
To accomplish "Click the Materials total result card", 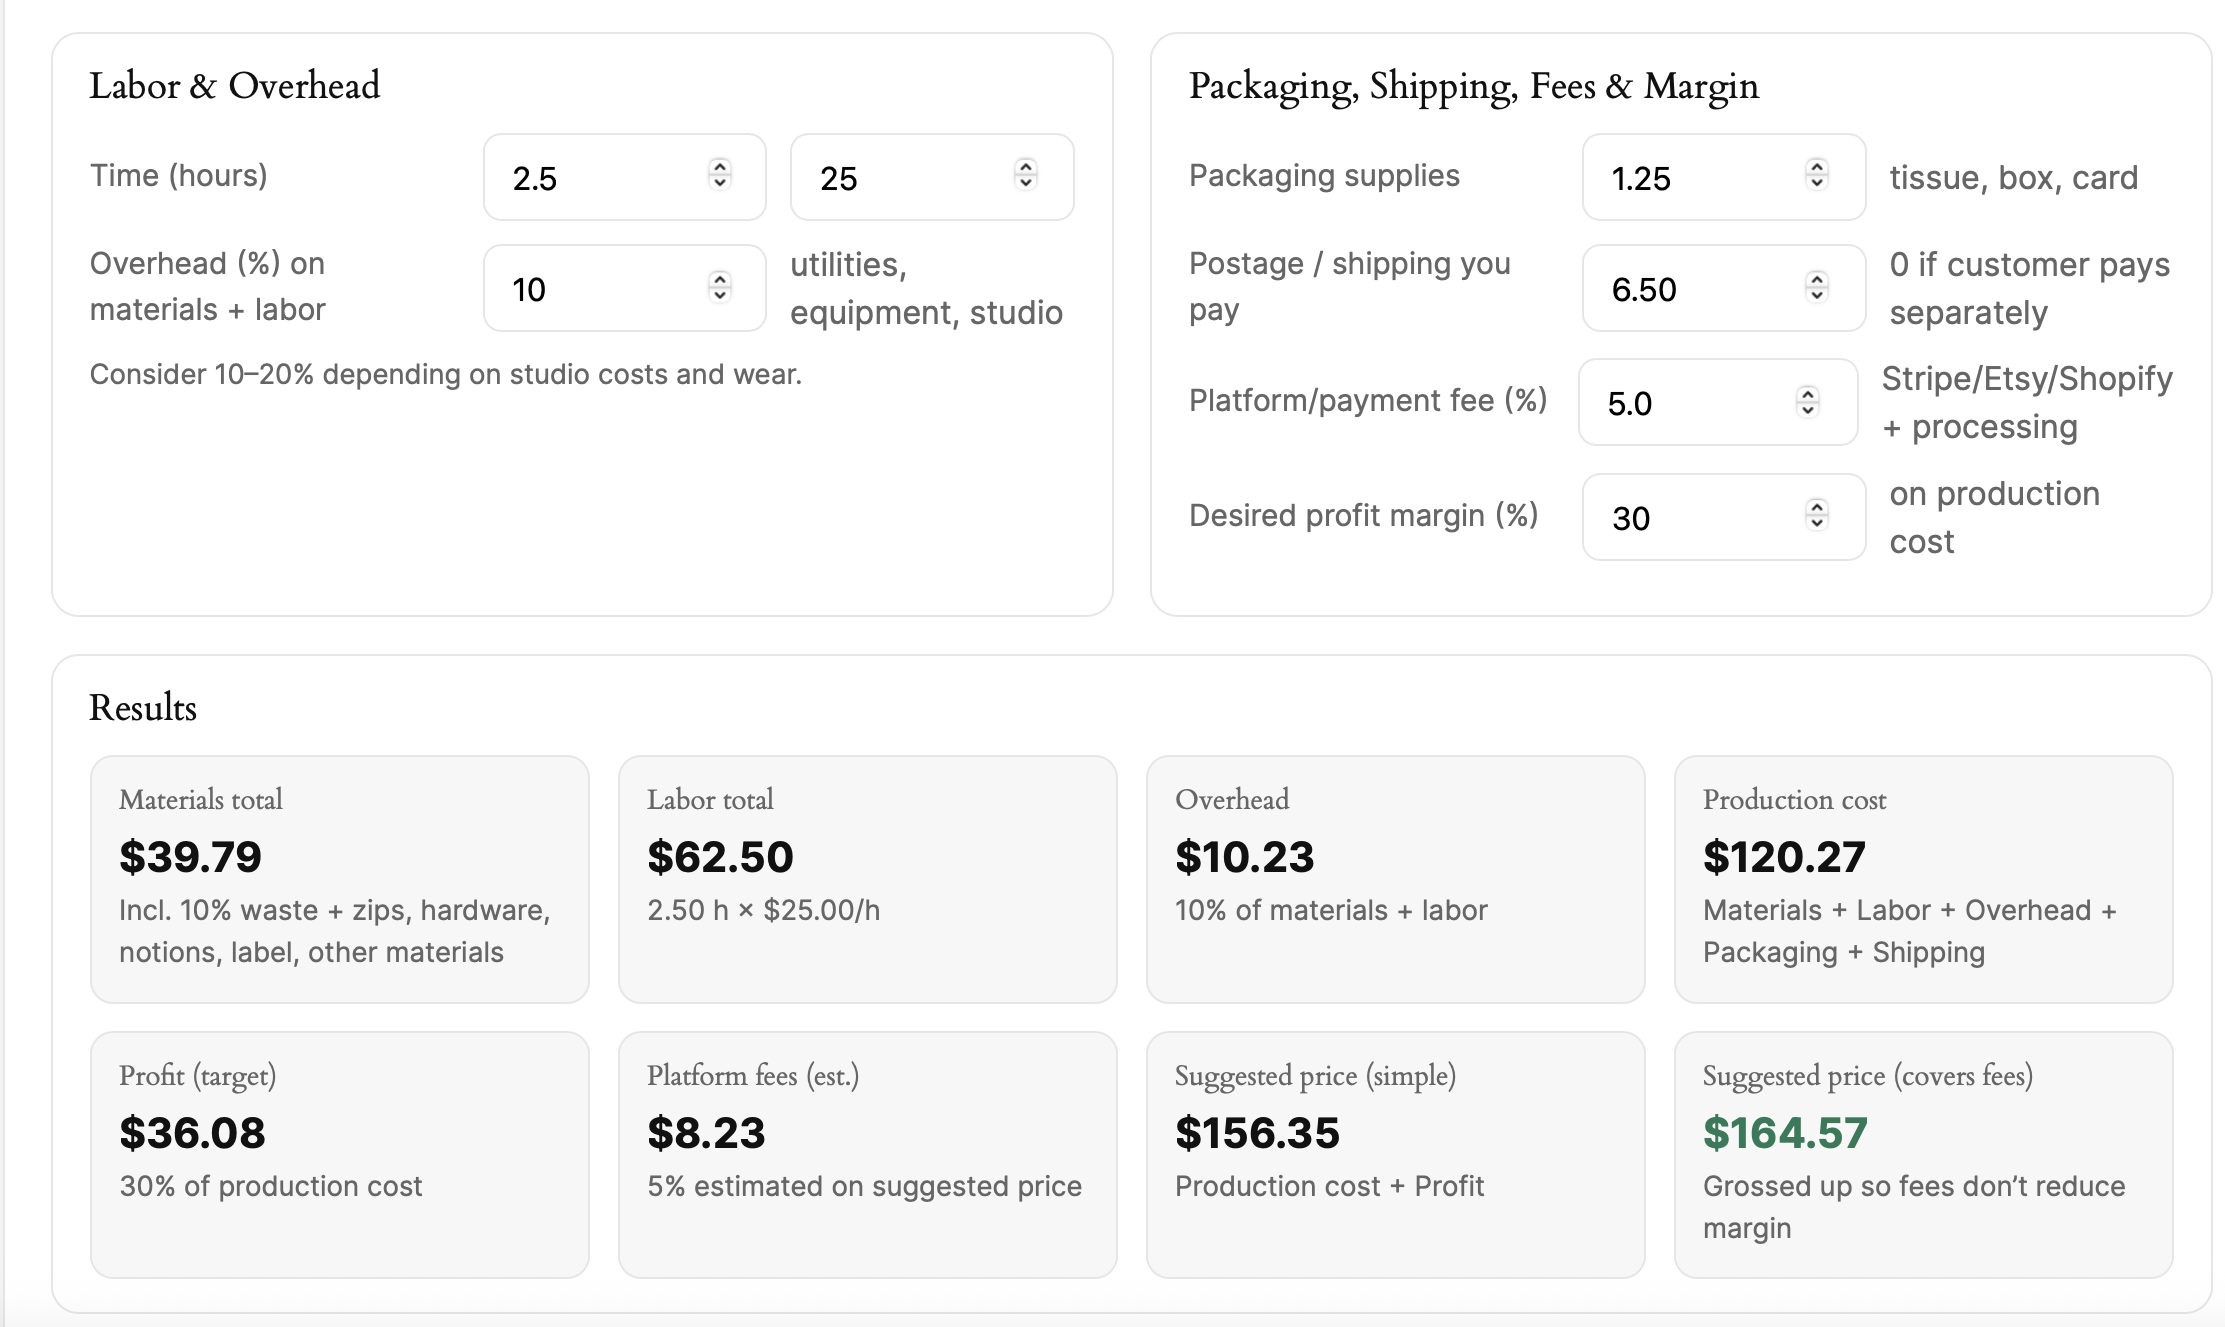I will (339, 878).
